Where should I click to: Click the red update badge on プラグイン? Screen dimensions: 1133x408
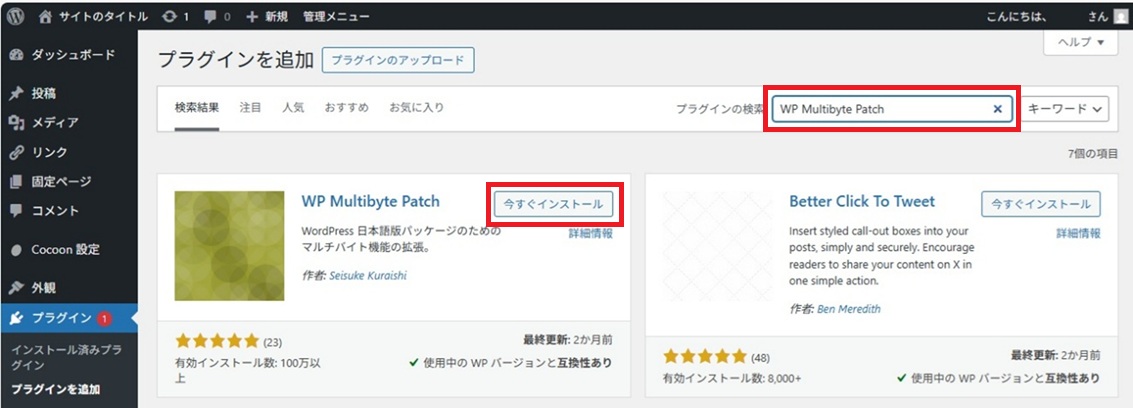(x=104, y=318)
